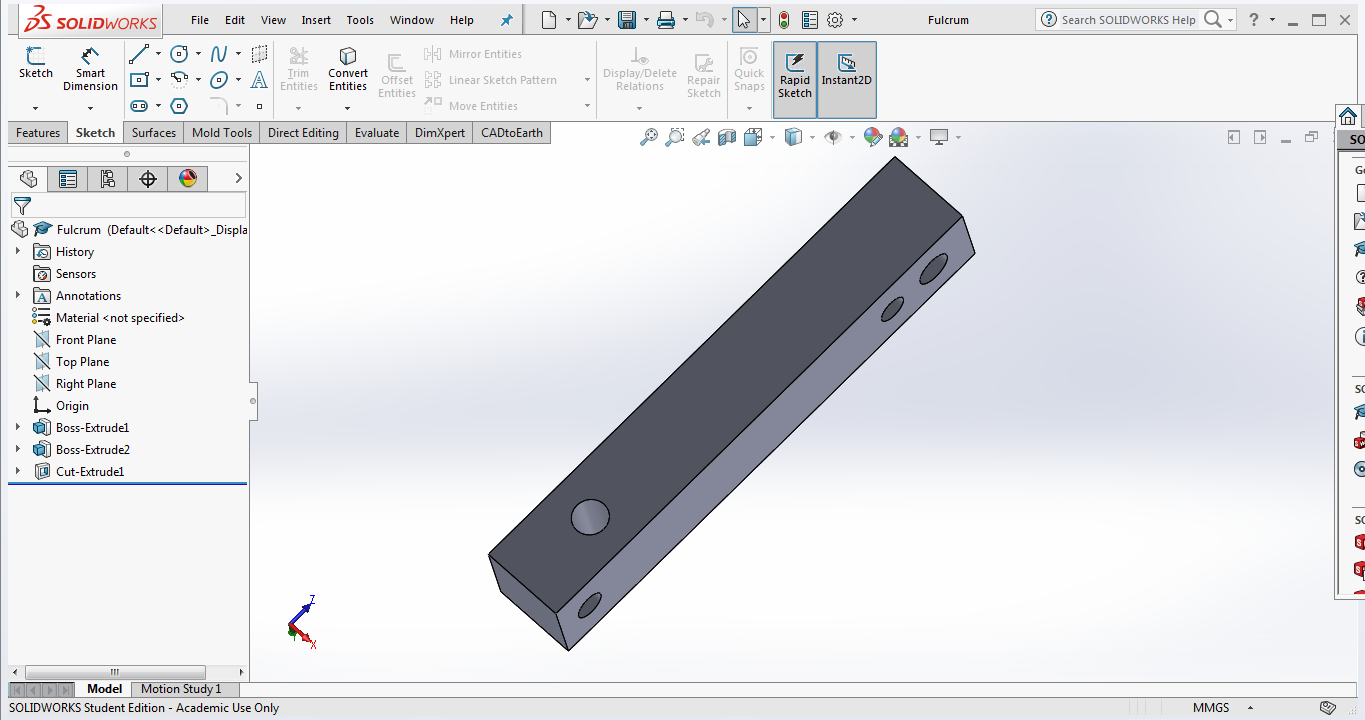The width and height of the screenshot is (1365, 720).
Task: Click the Previous View icon
Action: [x=701, y=137]
